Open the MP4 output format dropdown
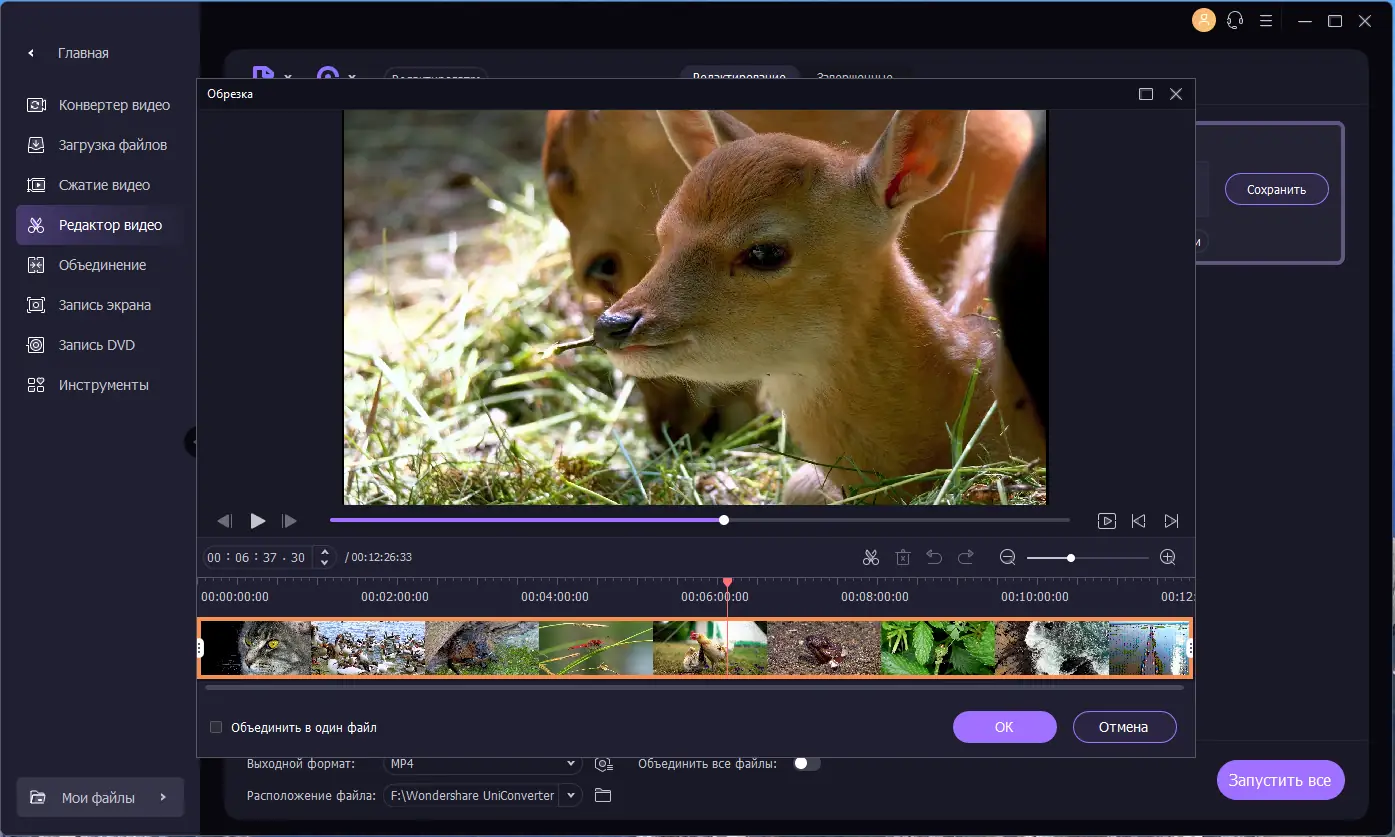 (482, 764)
